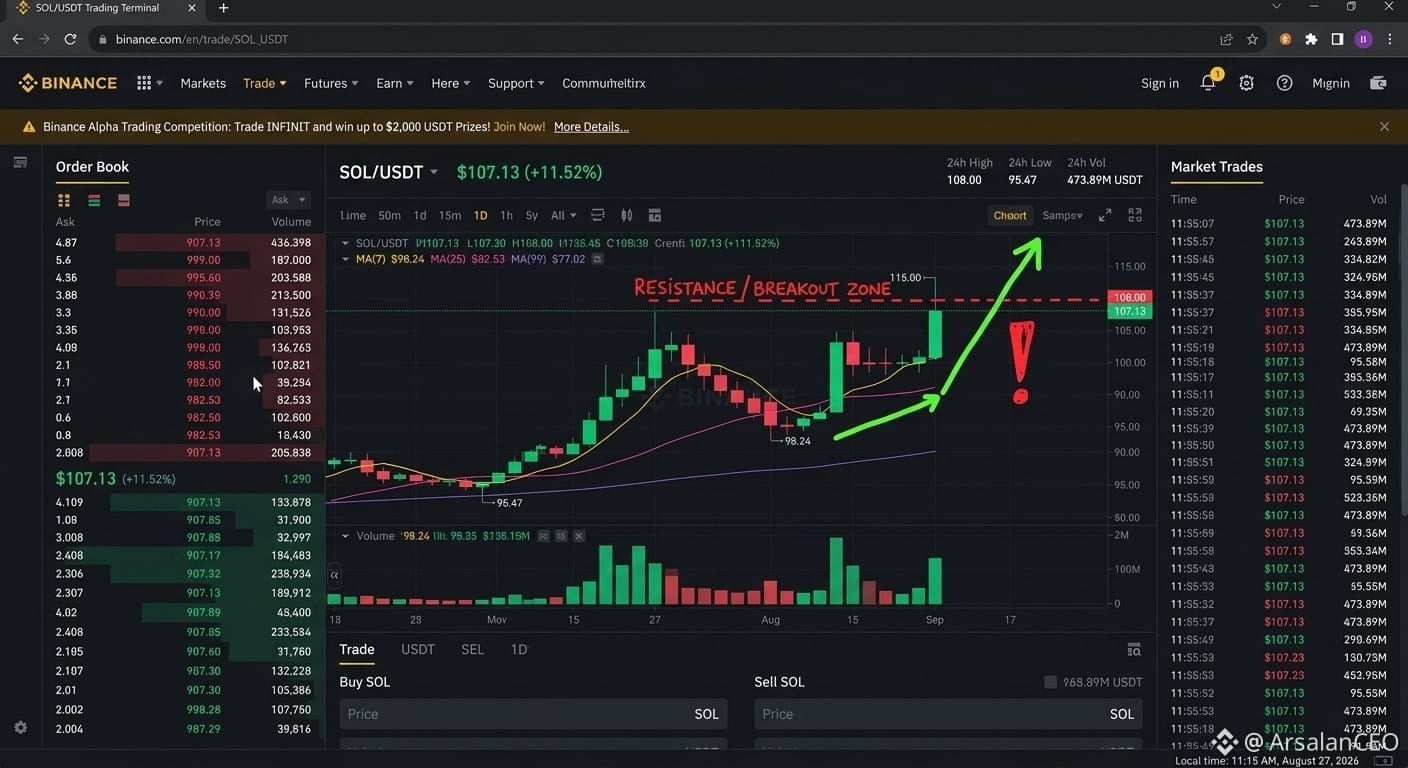Click the order search icon beside Trade tabs
Screen dimensions: 1408x768
(1134, 650)
